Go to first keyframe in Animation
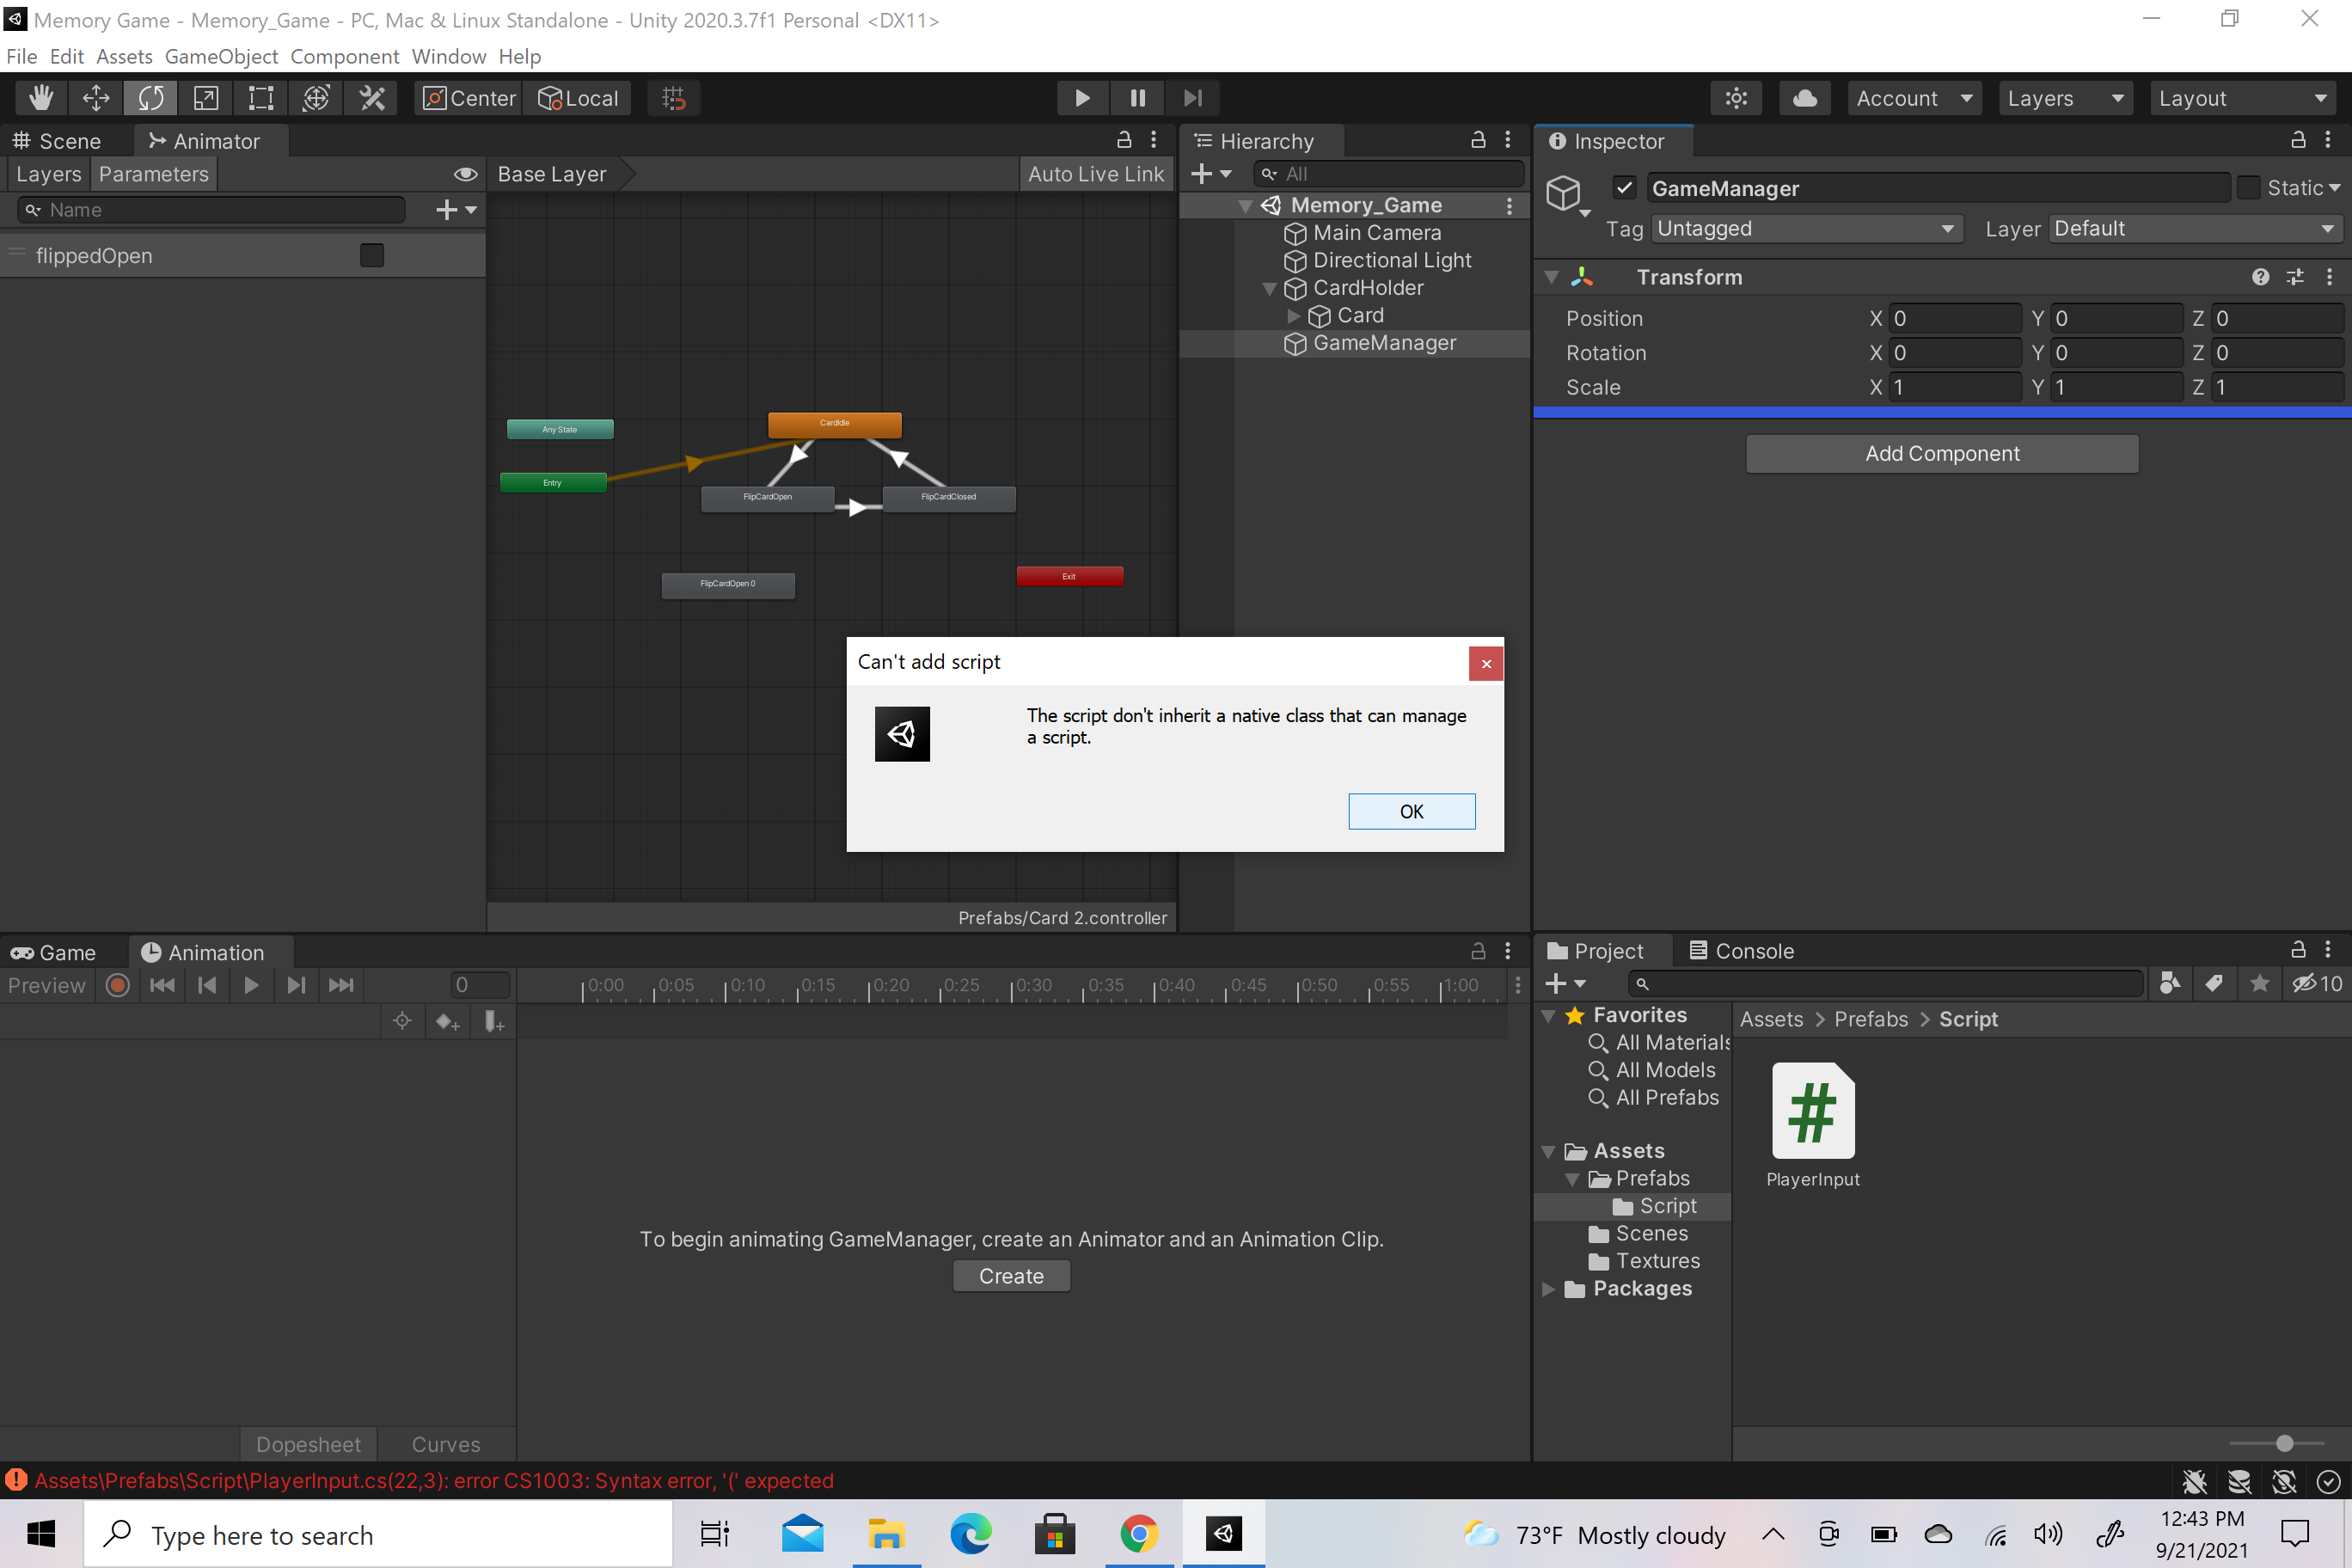The width and height of the screenshot is (2352, 1568). click(x=162, y=985)
